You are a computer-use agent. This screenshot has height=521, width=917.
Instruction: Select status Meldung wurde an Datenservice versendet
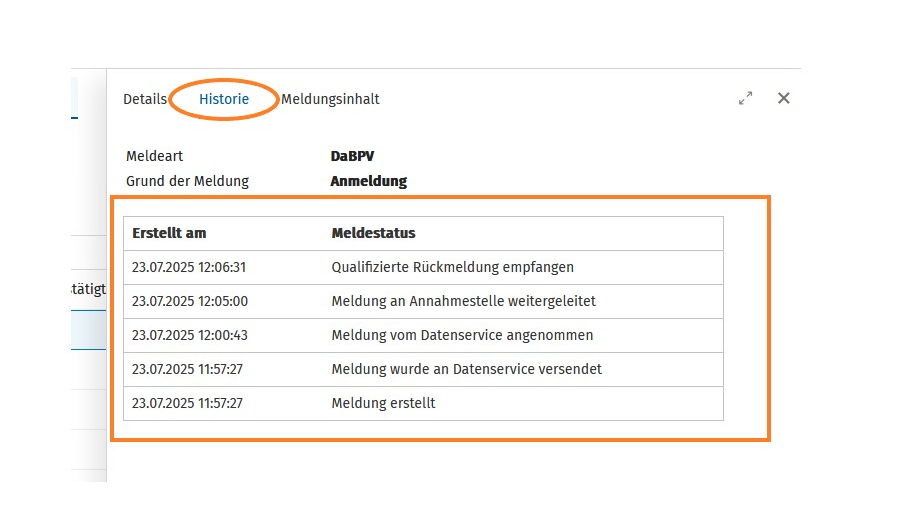pos(466,369)
